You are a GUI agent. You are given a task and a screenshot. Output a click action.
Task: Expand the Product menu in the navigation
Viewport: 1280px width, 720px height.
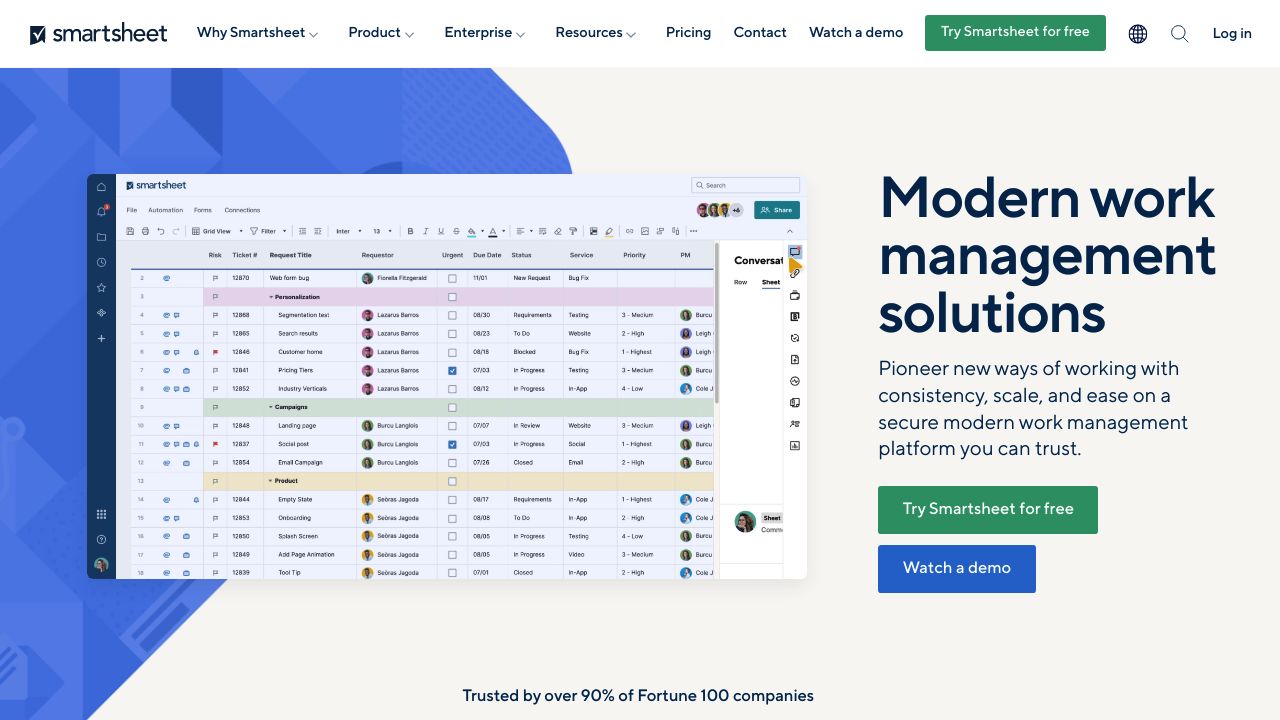pos(375,32)
